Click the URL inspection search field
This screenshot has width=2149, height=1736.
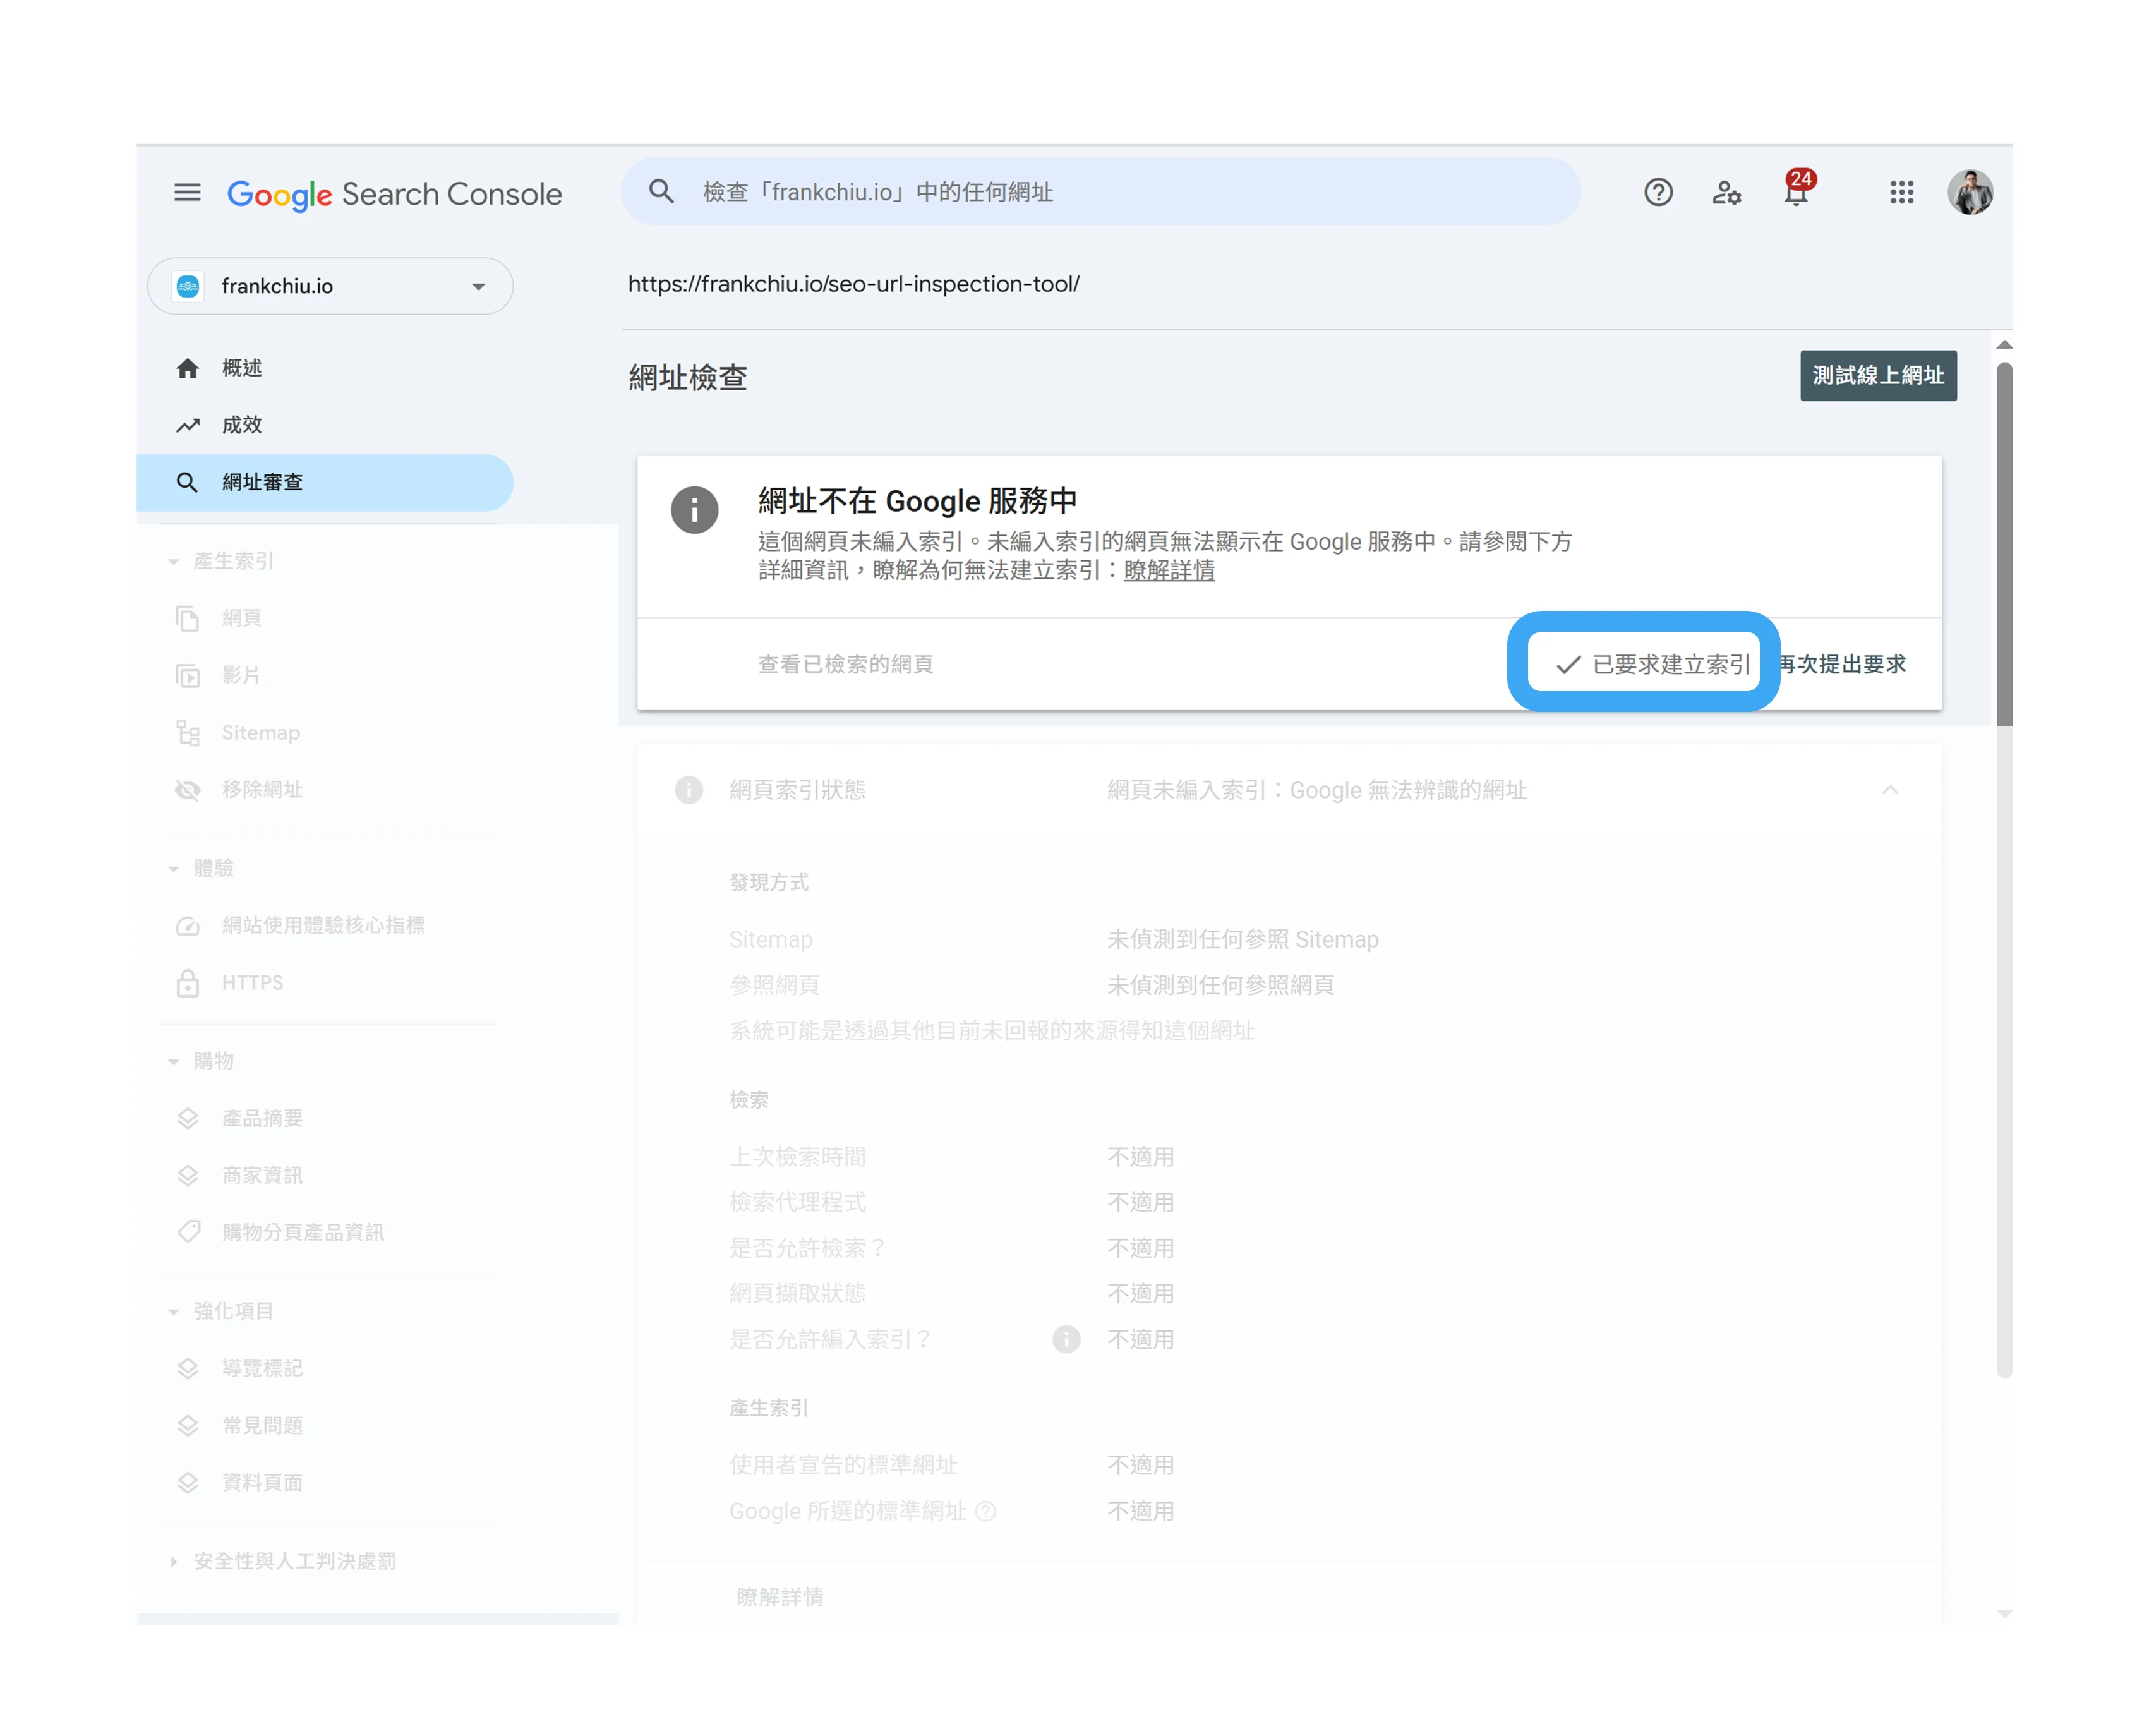[x=1100, y=192]
